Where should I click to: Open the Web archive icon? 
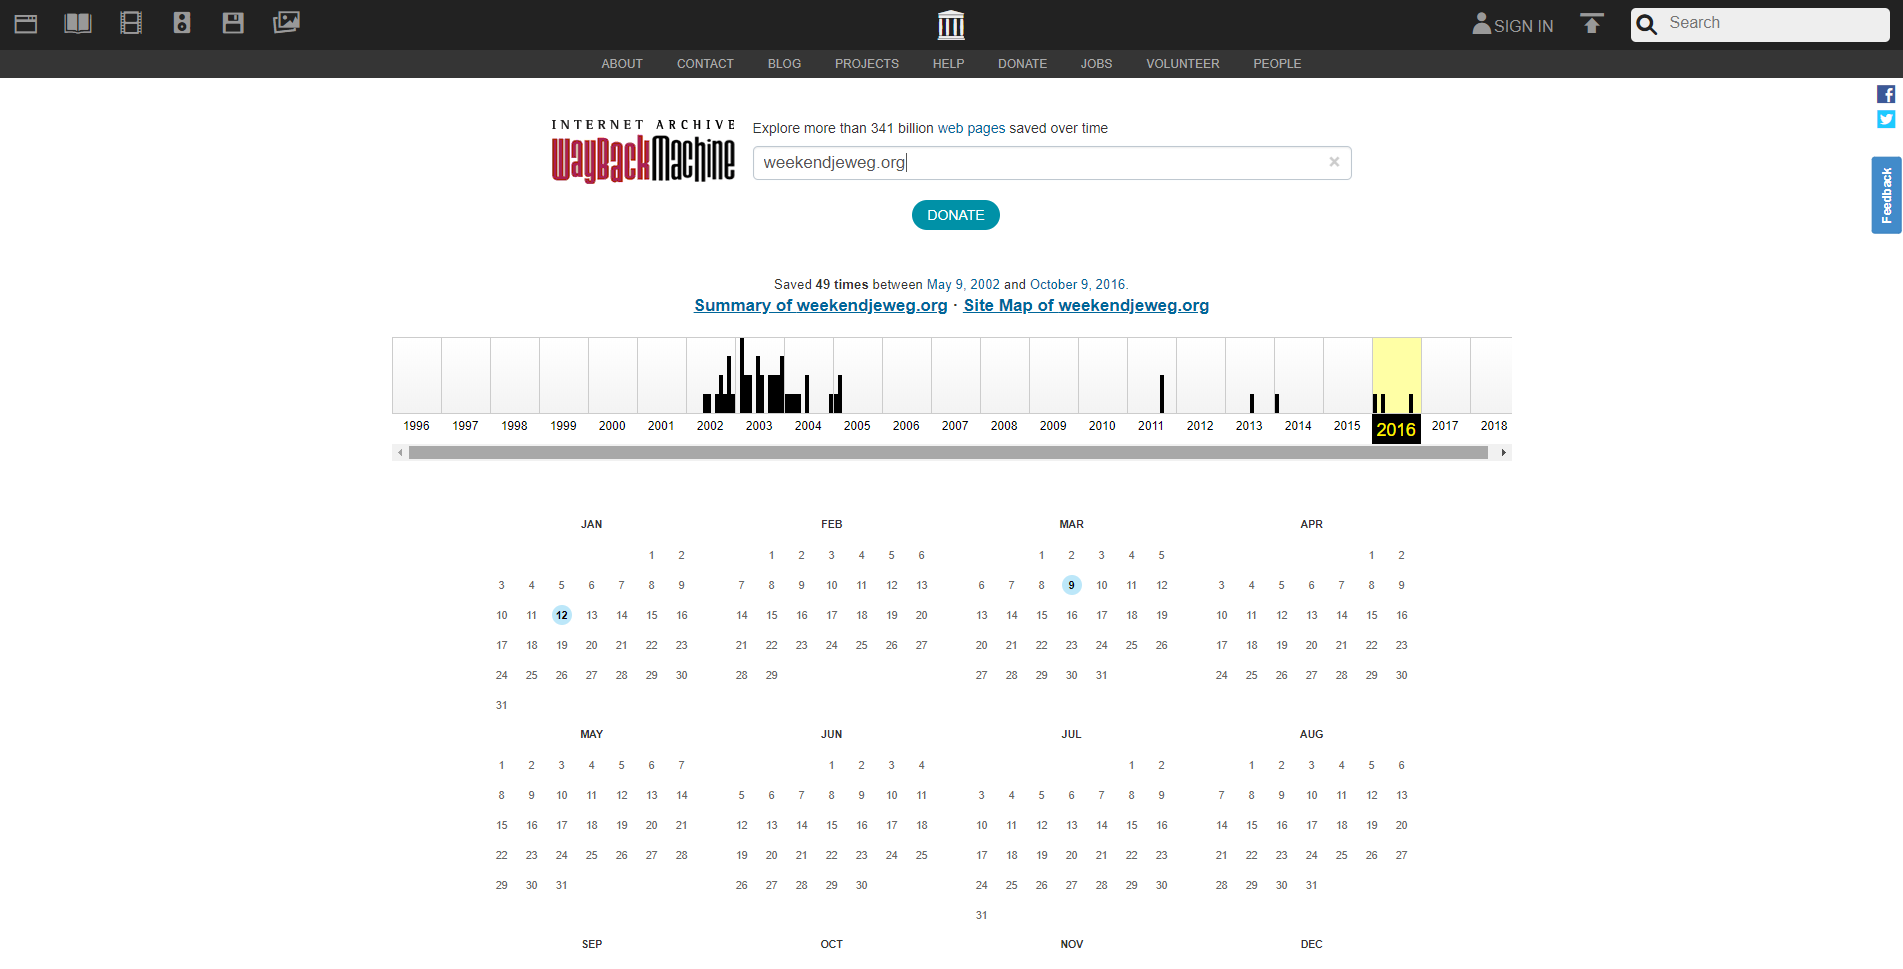pos(26,23)
